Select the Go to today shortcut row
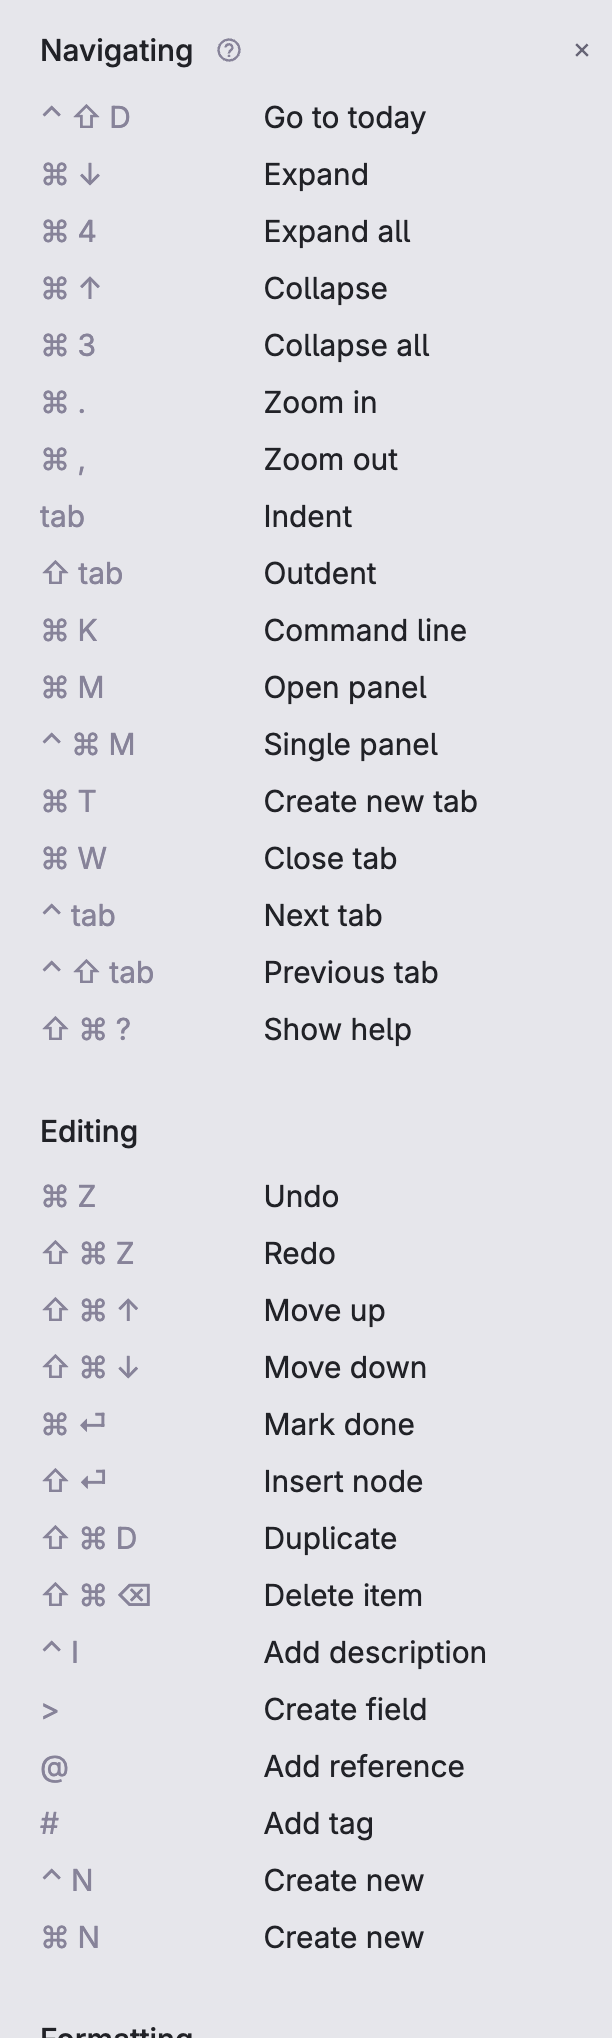Screen dimensions: 612x2038 (x=344, y=117)
